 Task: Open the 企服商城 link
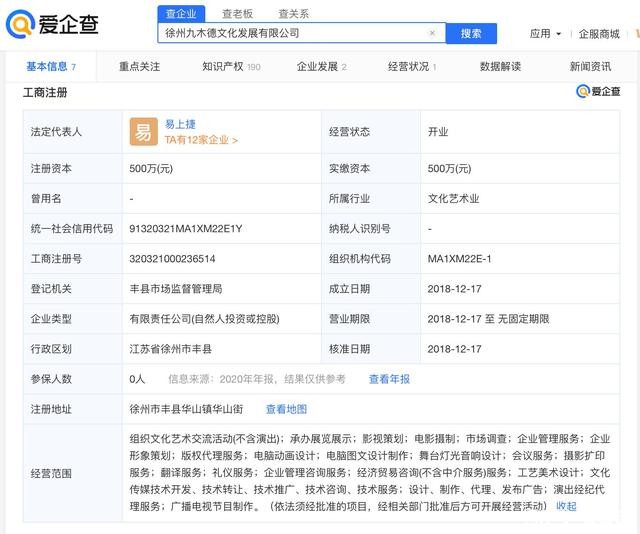point(599,34)
